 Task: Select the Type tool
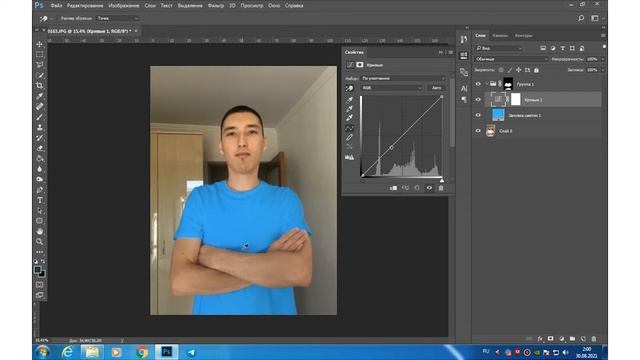coord(40,200)
